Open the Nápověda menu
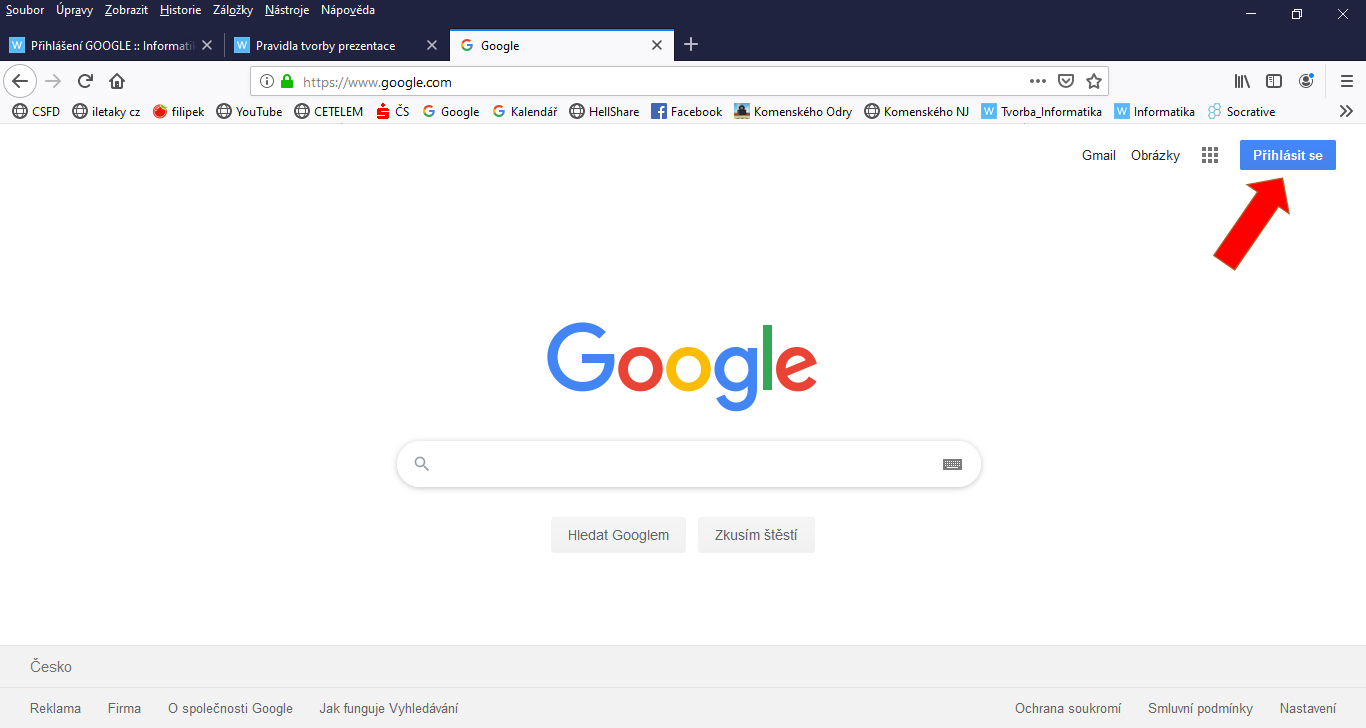The width and height of the screenshot is (1366, 728). point(348,10)
